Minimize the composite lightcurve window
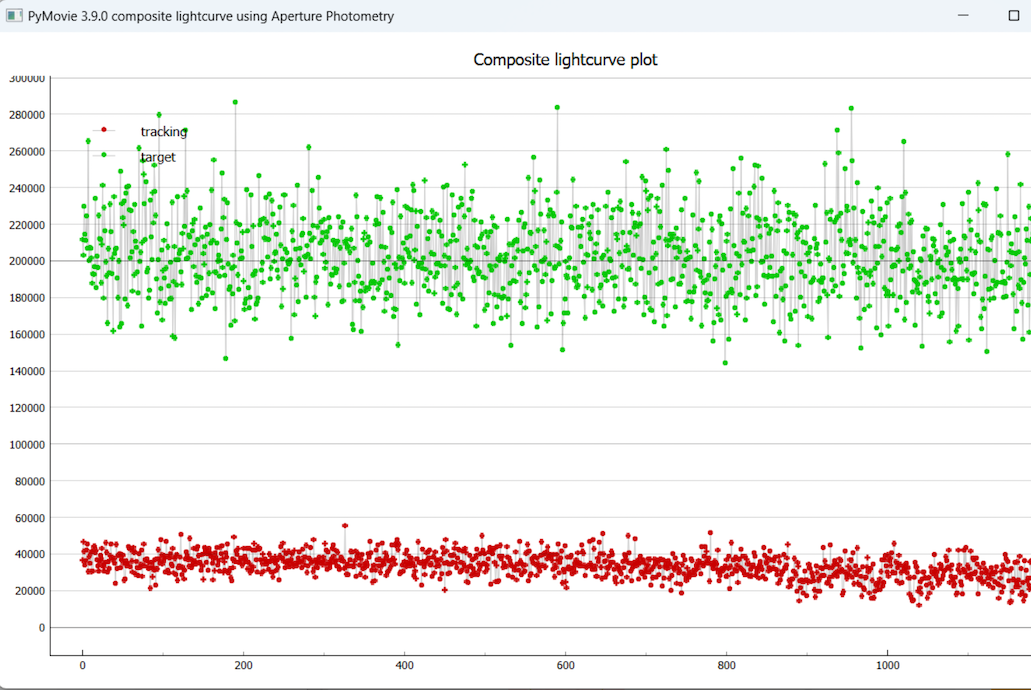The height and width of the screenshot is (690, 1031). [x=963, y=16]
